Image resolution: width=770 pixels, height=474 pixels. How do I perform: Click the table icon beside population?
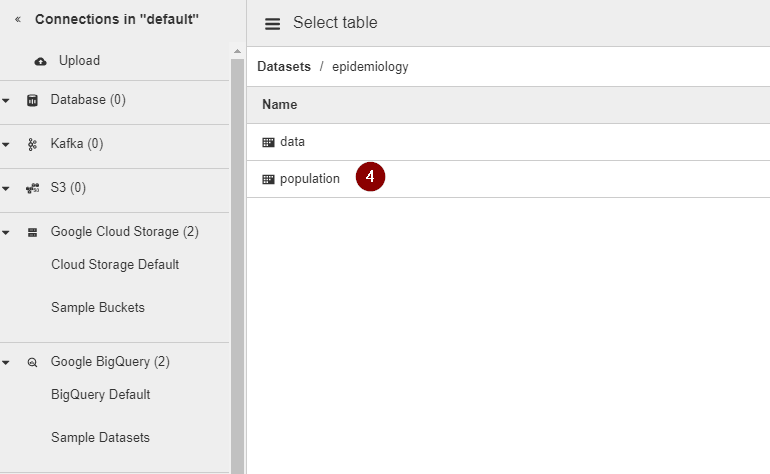[268, 179]
